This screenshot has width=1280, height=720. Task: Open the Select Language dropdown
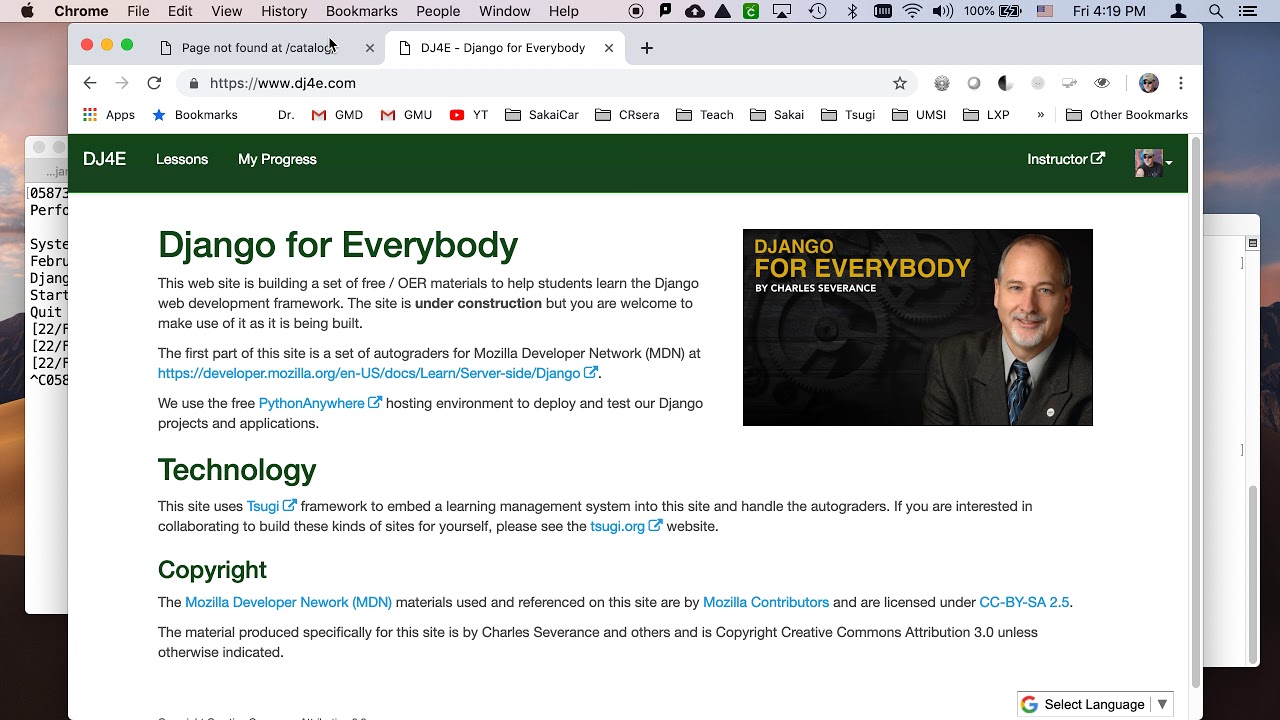(1095, 704)
